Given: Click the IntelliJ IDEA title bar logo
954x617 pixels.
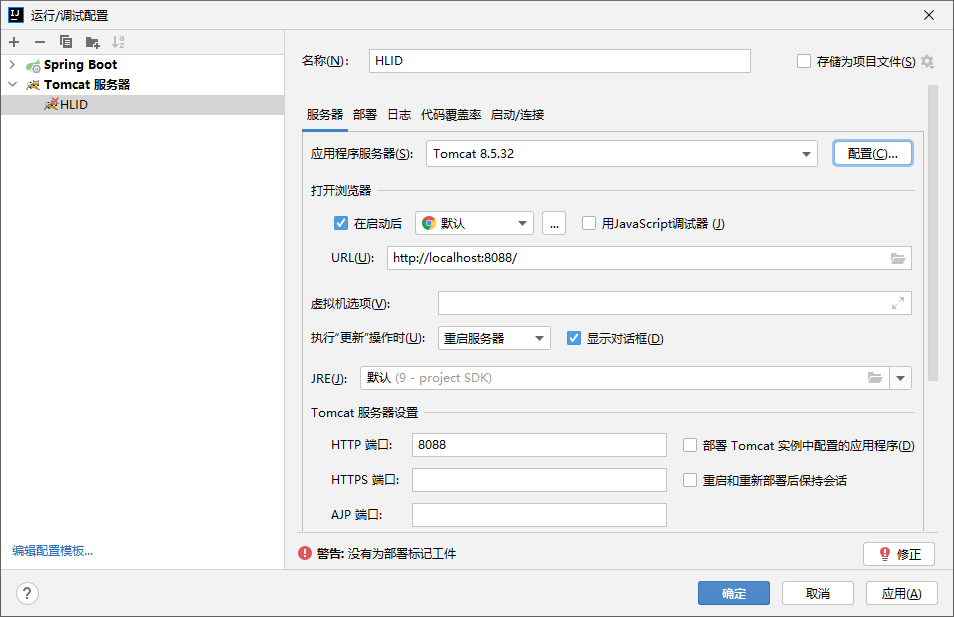Looking at the screenshot, I should click(16, 15).
